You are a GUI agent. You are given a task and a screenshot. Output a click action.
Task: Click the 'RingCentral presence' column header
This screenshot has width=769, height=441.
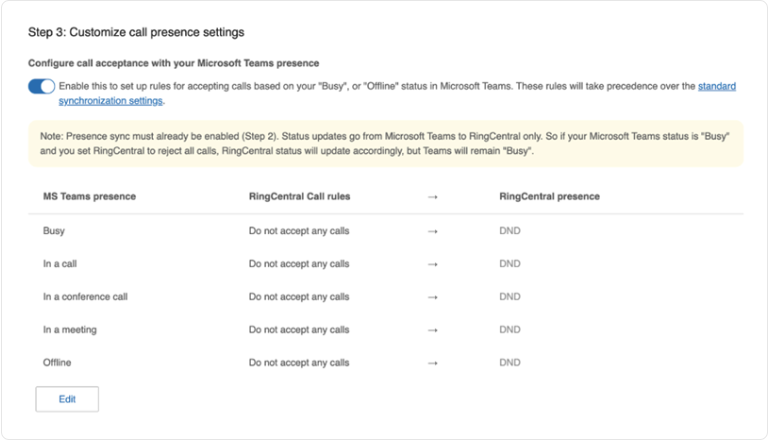pos(549,196)
